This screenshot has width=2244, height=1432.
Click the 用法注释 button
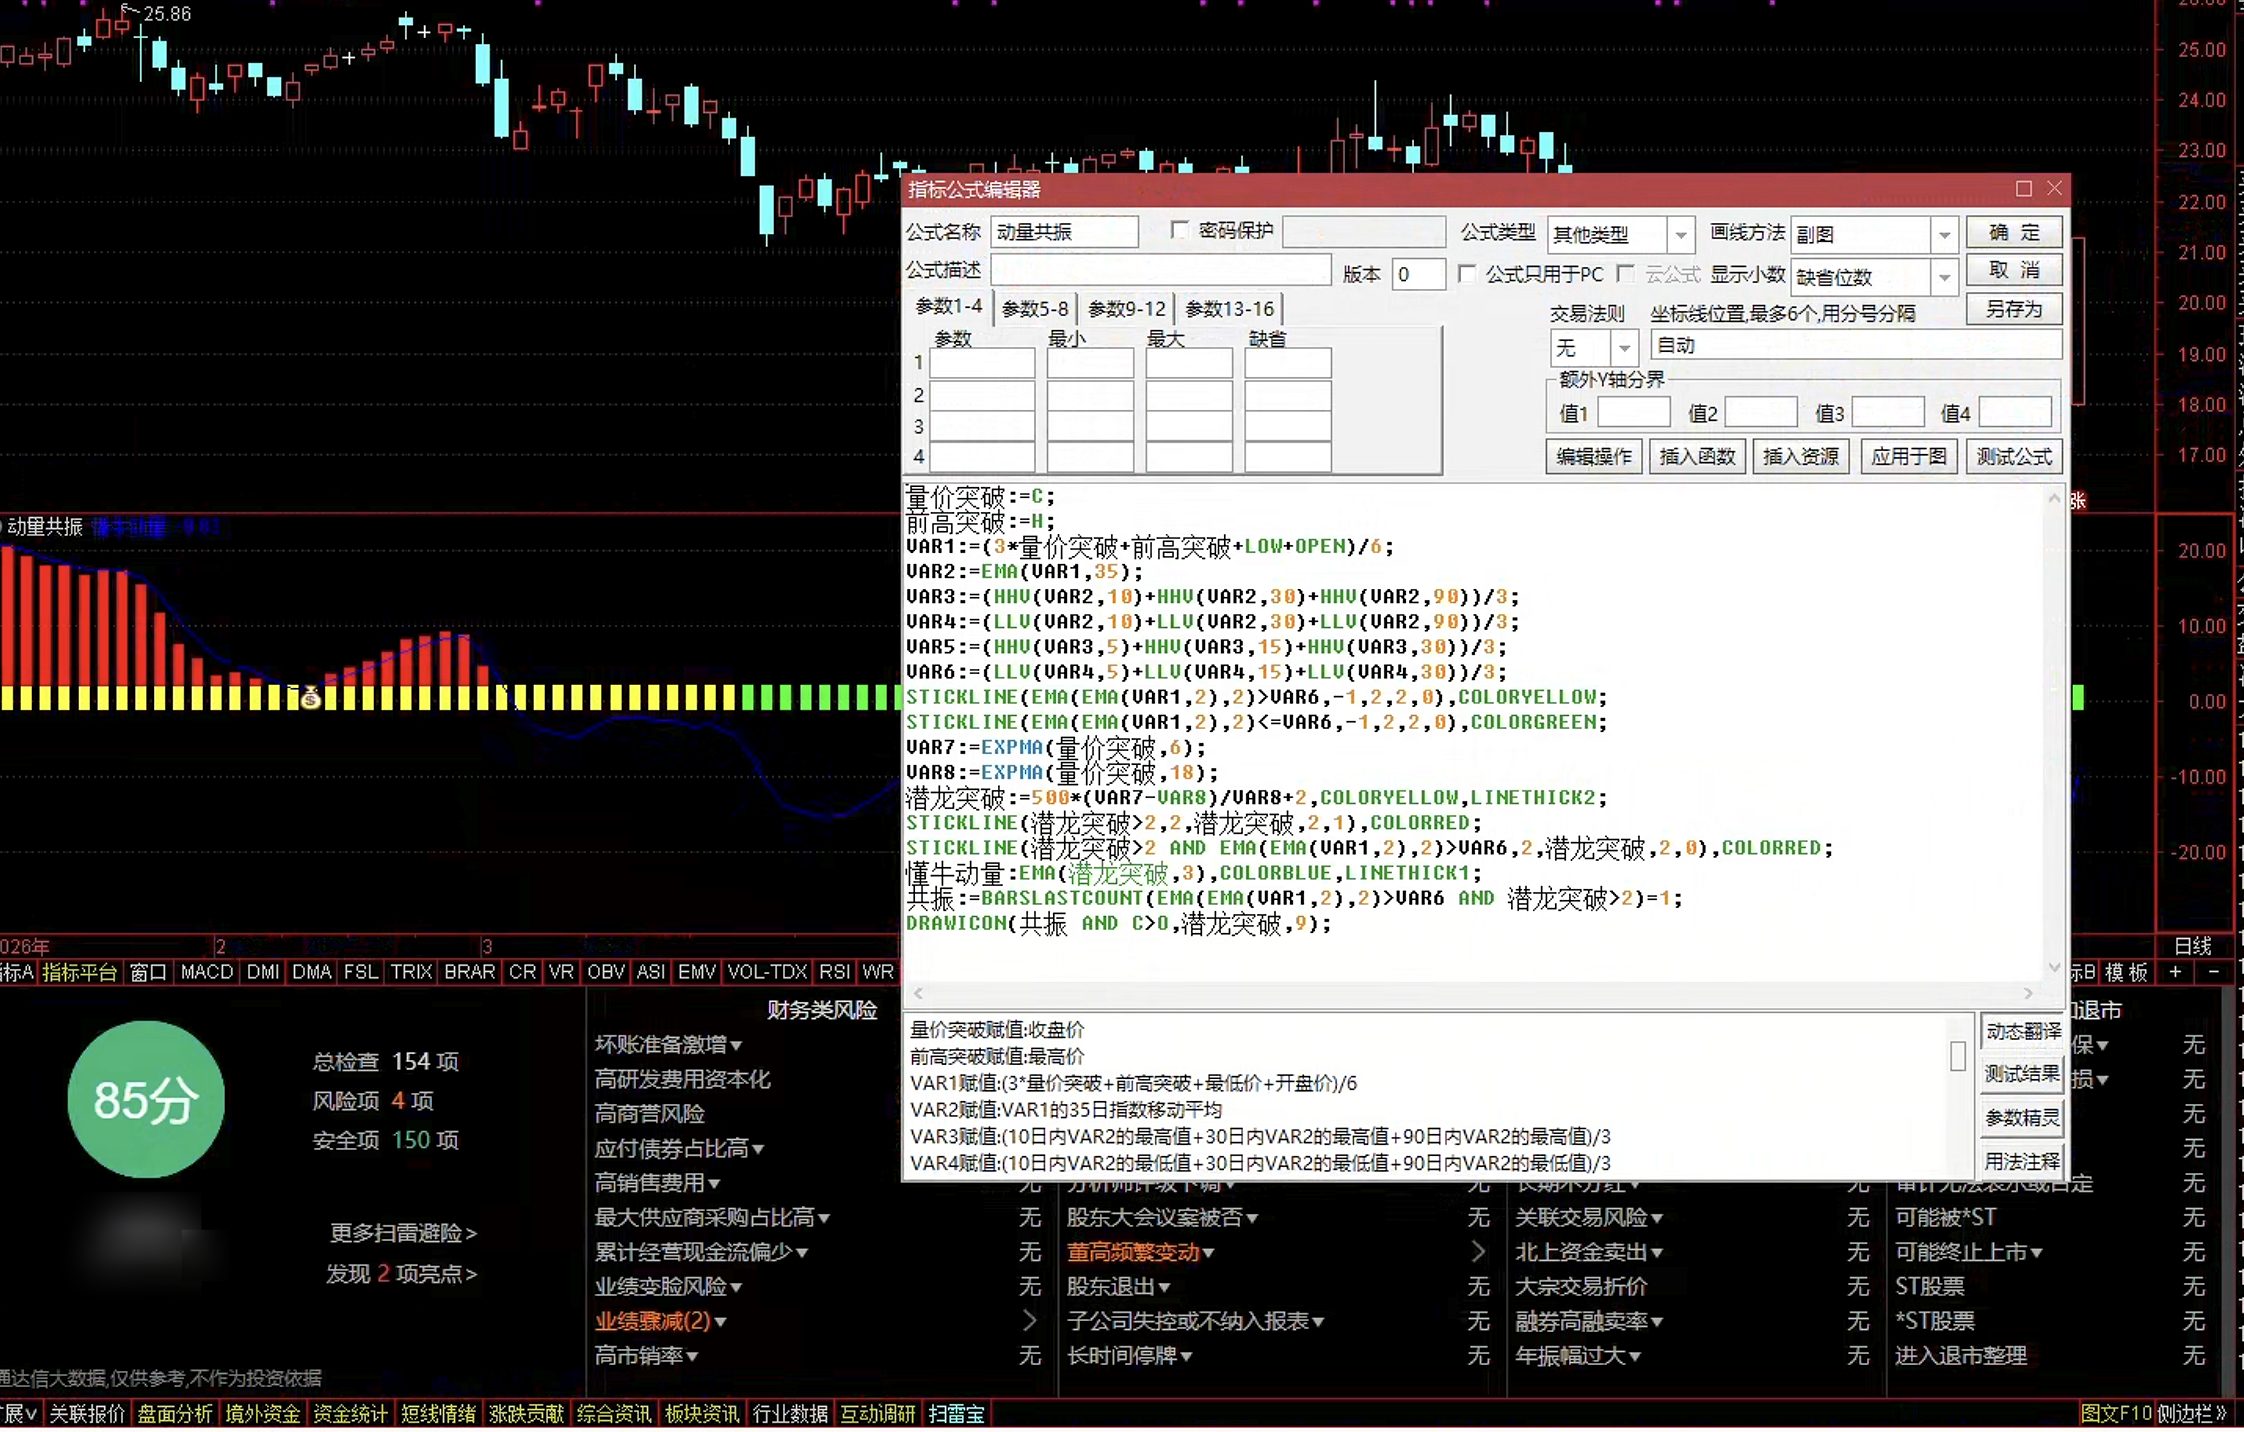pyautogui.click(x=2023, y=1161)
